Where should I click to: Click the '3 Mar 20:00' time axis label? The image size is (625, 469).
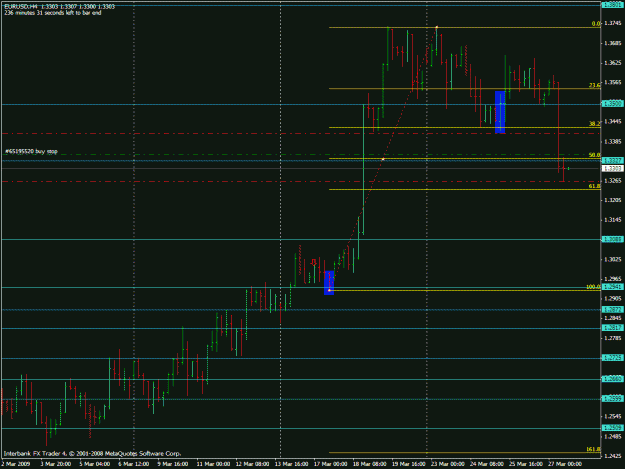(x=56, y=464)
